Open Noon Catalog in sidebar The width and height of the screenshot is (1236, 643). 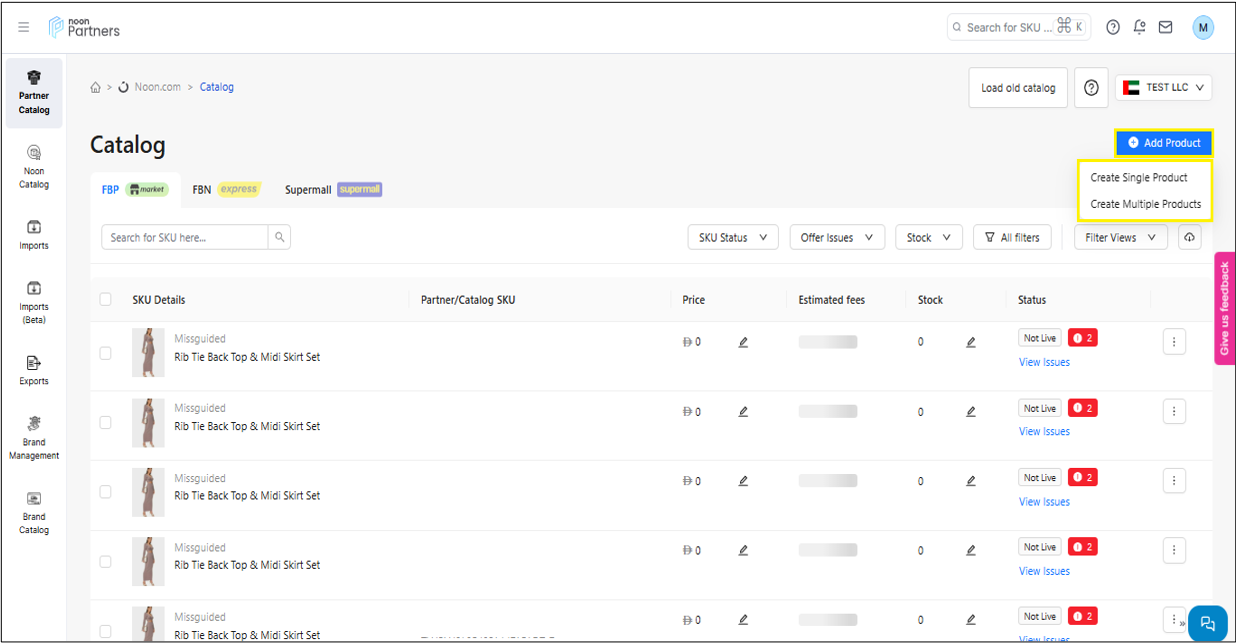[x=34, y=167]
